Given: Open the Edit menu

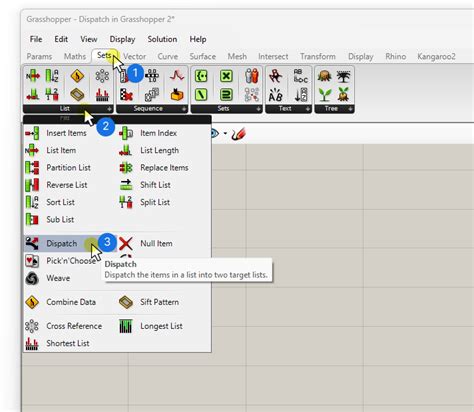Looking at the screenshot, I should point(61,39).
